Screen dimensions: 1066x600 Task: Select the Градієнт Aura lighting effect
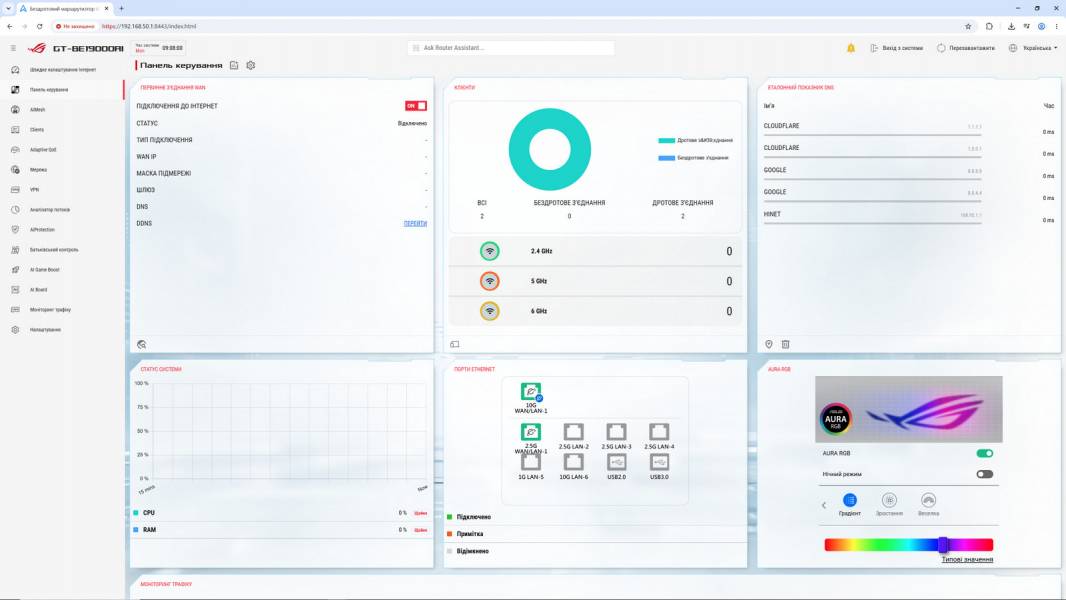coord(850,504)
